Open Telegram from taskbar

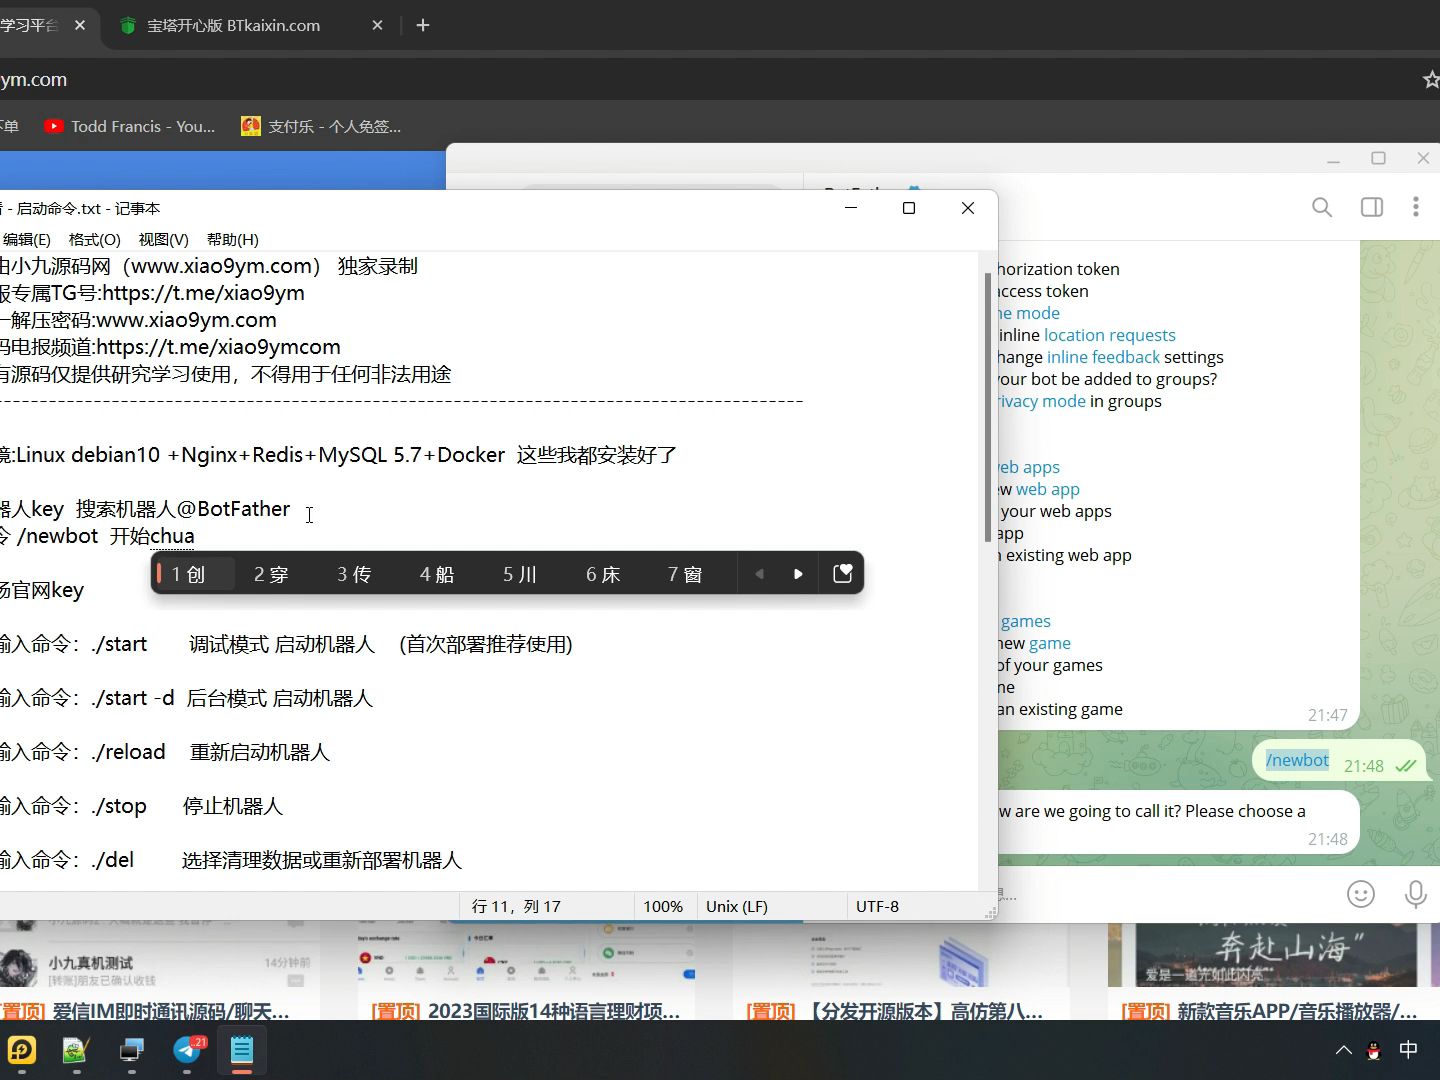coord(187,1050)
